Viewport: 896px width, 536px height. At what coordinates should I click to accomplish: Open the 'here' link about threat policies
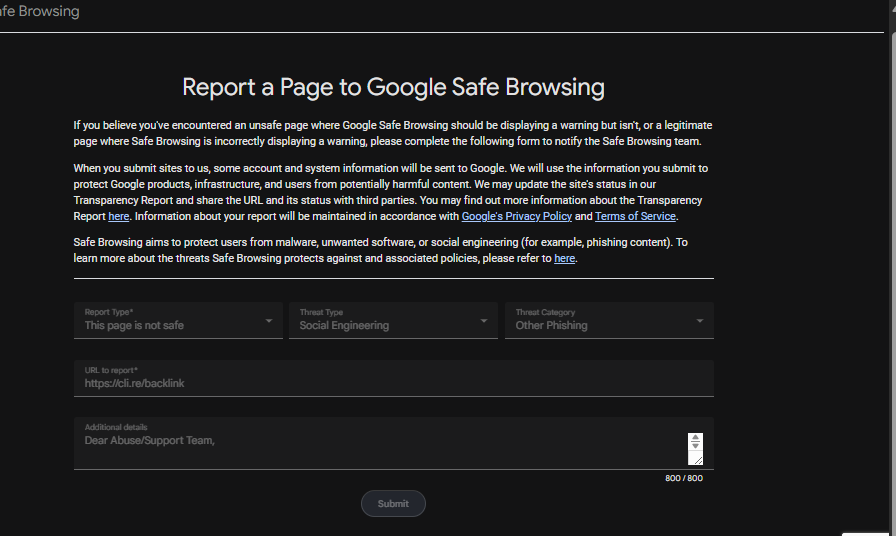(x=565, y=258)
